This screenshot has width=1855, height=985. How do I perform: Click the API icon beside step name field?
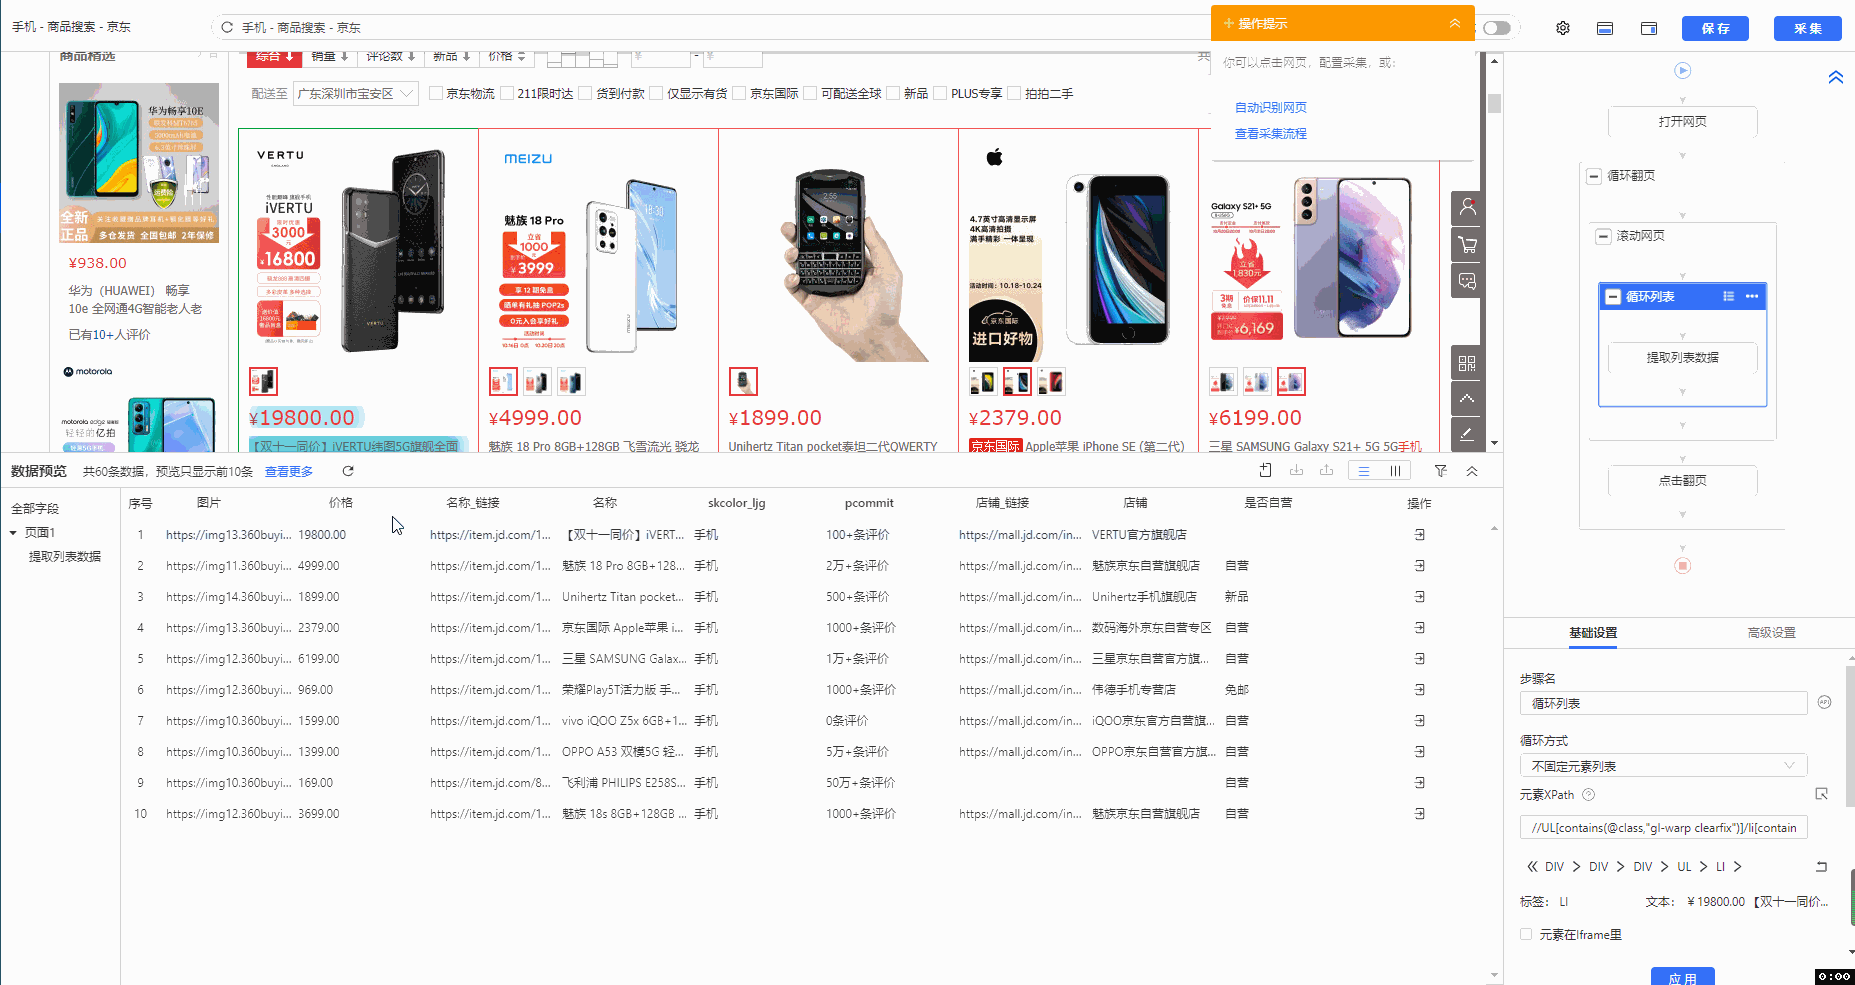point(1824,702)
